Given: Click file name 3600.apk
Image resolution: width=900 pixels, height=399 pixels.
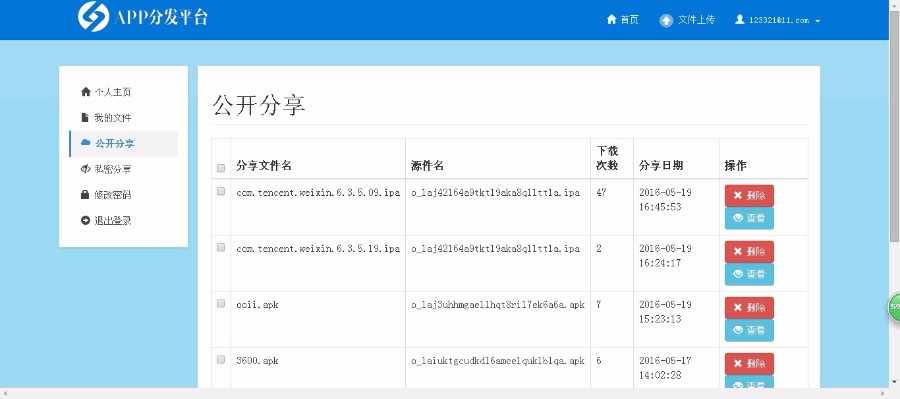Looking at the screenshot, I should point(257,361).
